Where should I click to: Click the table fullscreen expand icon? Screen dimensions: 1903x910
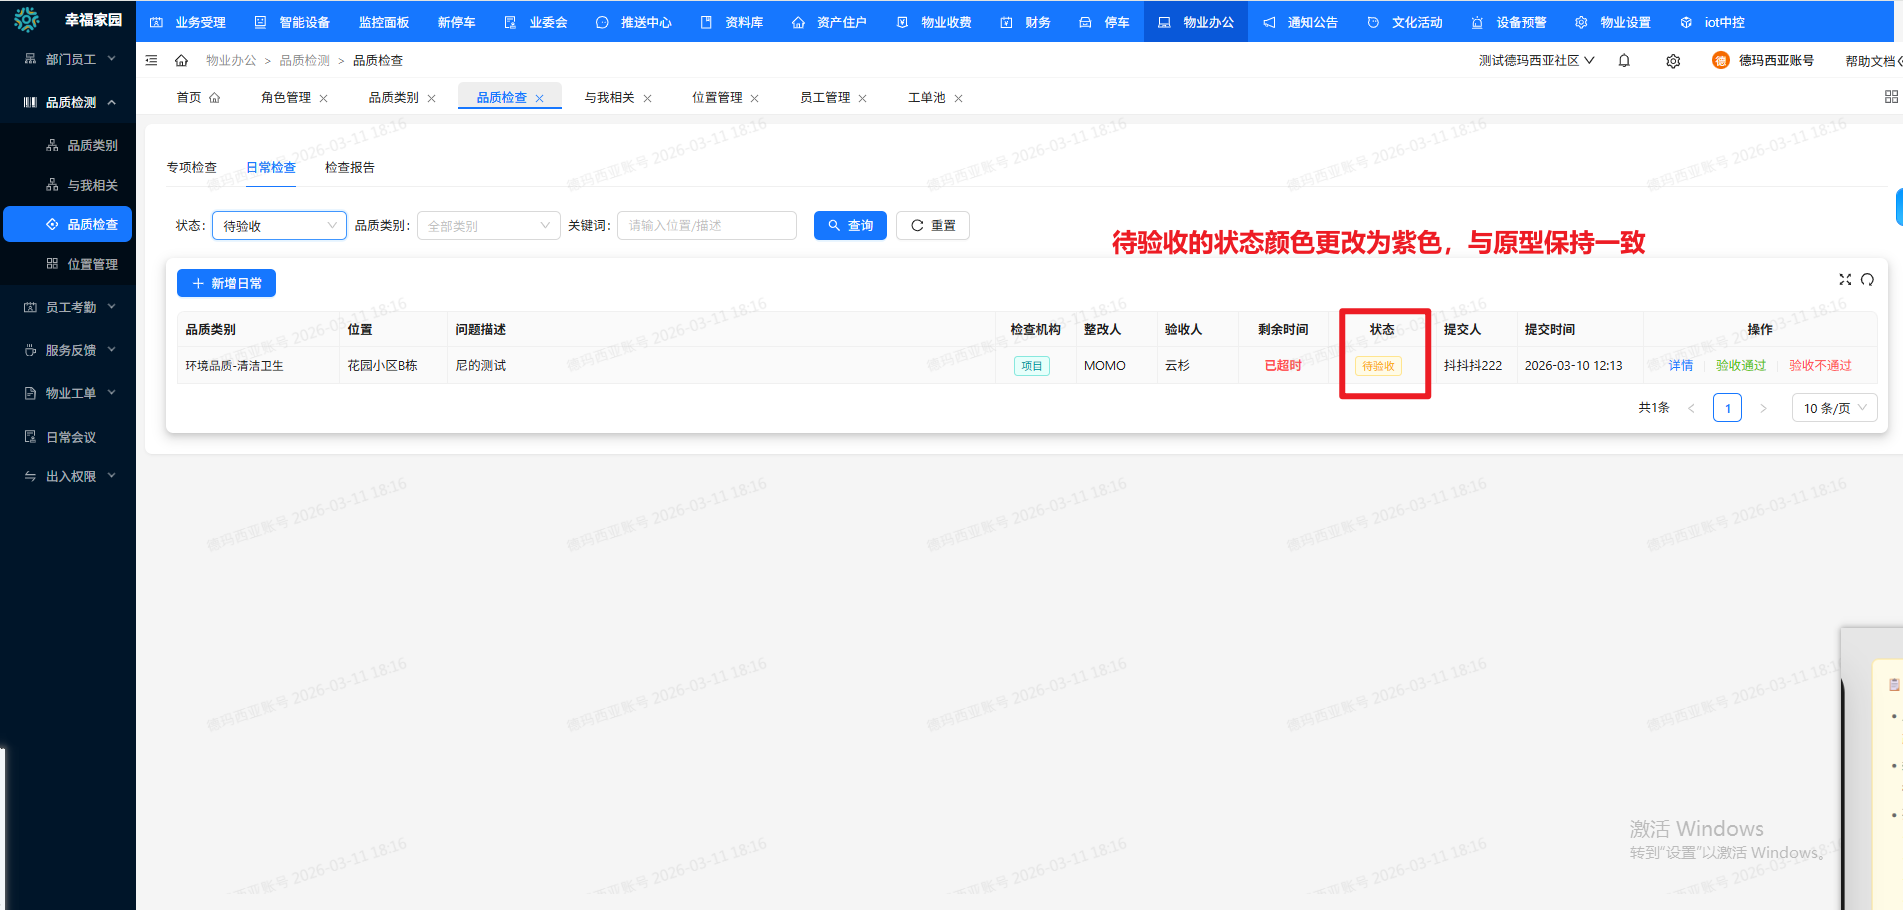[1845, 280]
